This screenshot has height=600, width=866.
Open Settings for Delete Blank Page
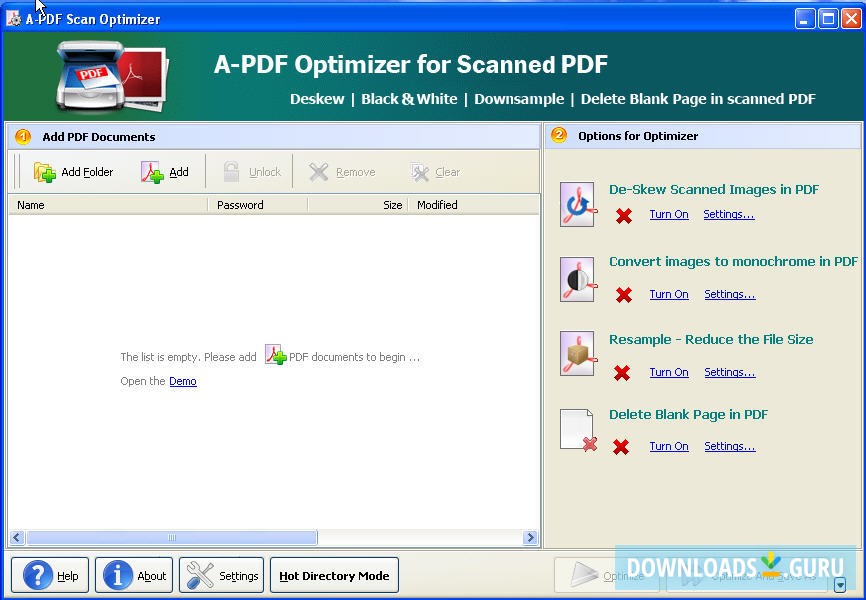730,446
